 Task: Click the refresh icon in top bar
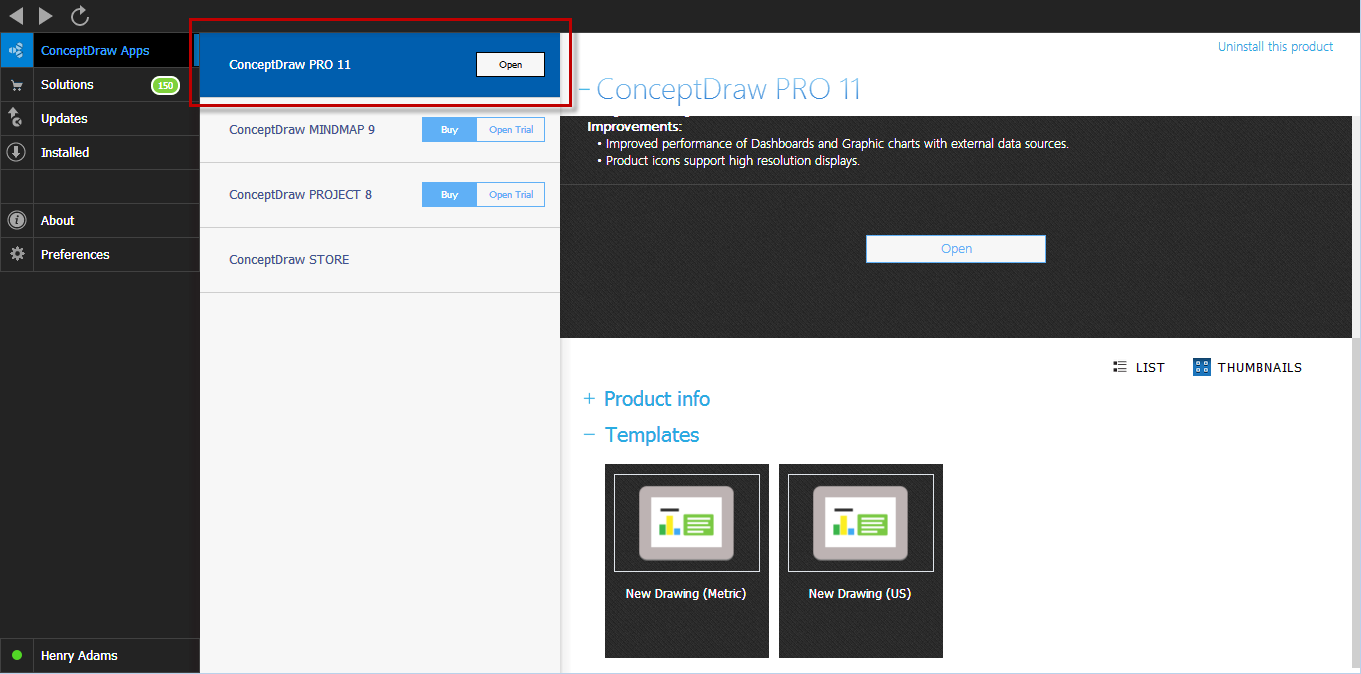click(80, 15)
